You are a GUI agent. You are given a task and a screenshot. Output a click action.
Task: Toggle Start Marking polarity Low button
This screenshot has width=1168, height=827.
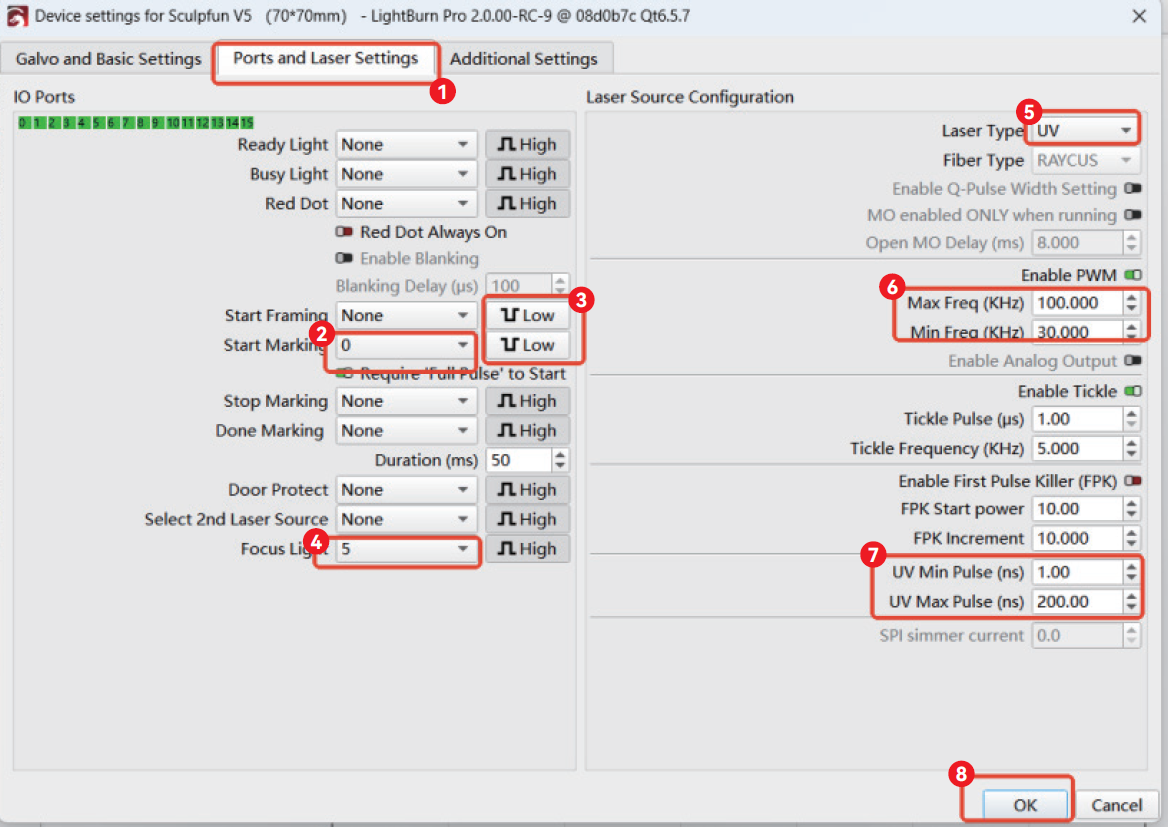click(x=527, y=345)
